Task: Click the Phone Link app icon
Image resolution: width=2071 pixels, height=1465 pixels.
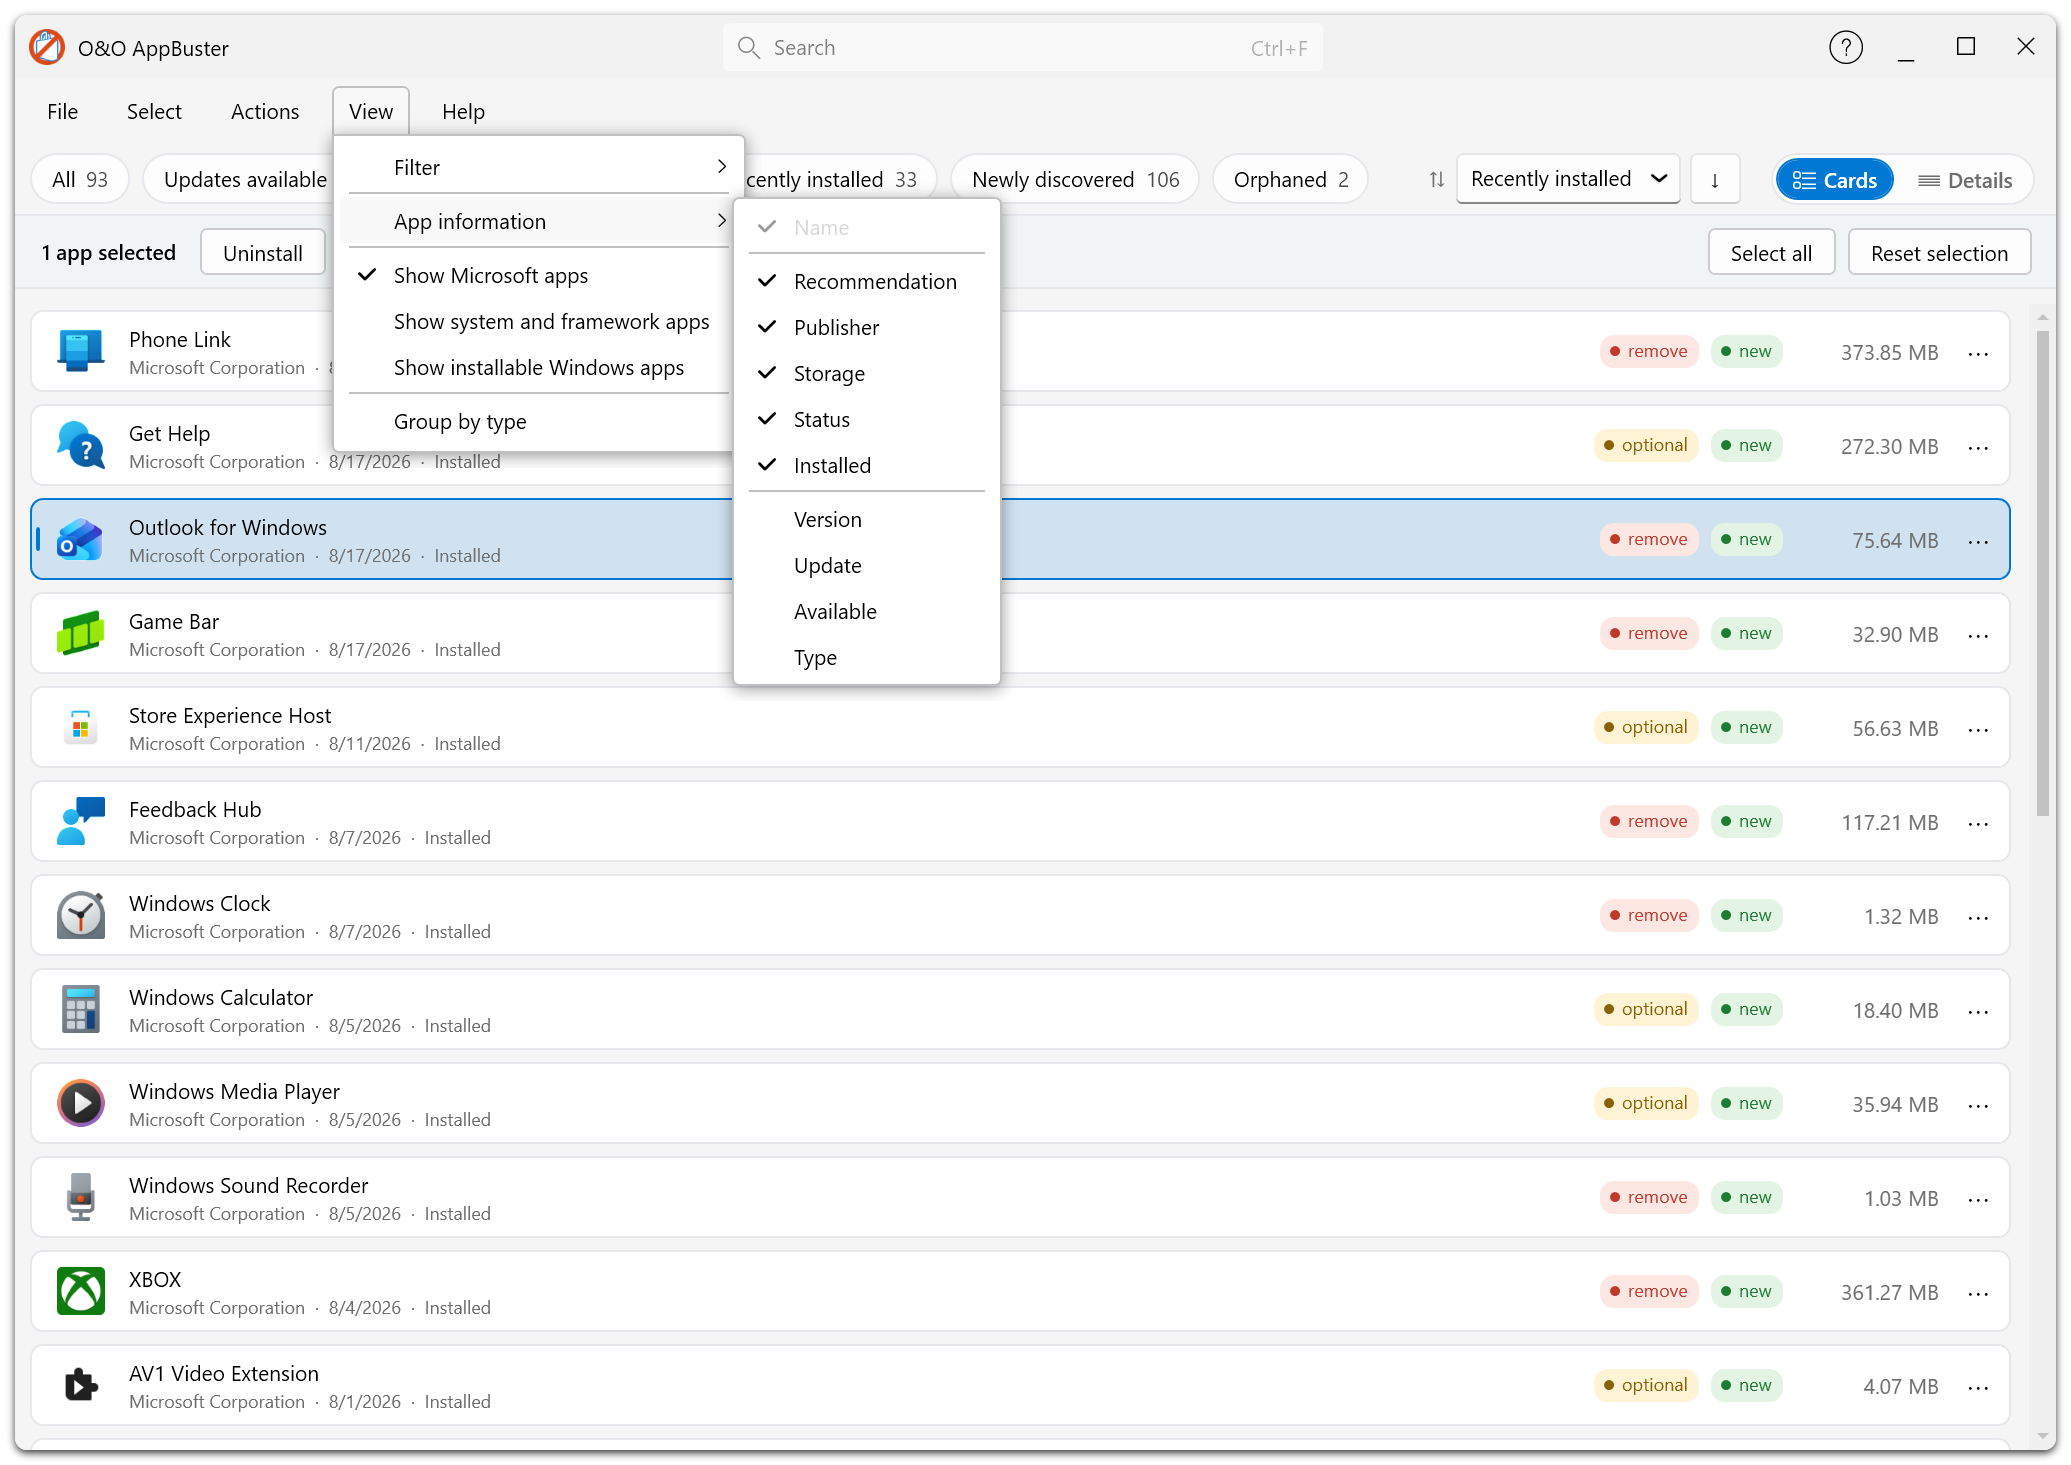Action: point(80,351)
